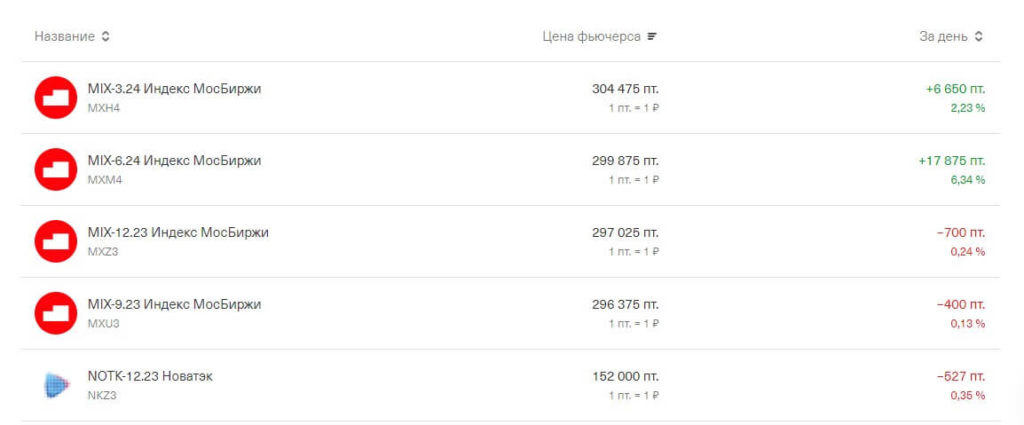Open MIX-9.23 Индекс МосБиржи futures

coord(174,305)
